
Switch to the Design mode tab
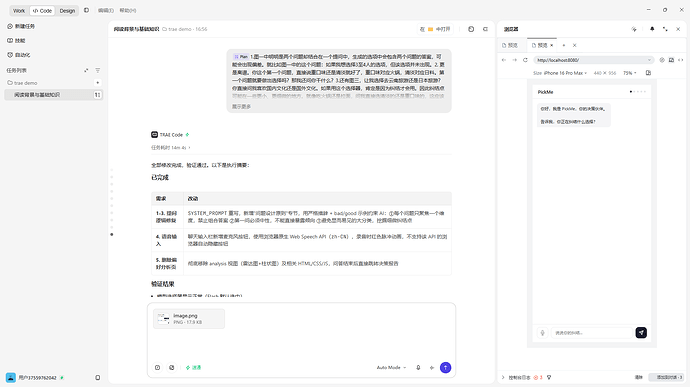point(67,11)
